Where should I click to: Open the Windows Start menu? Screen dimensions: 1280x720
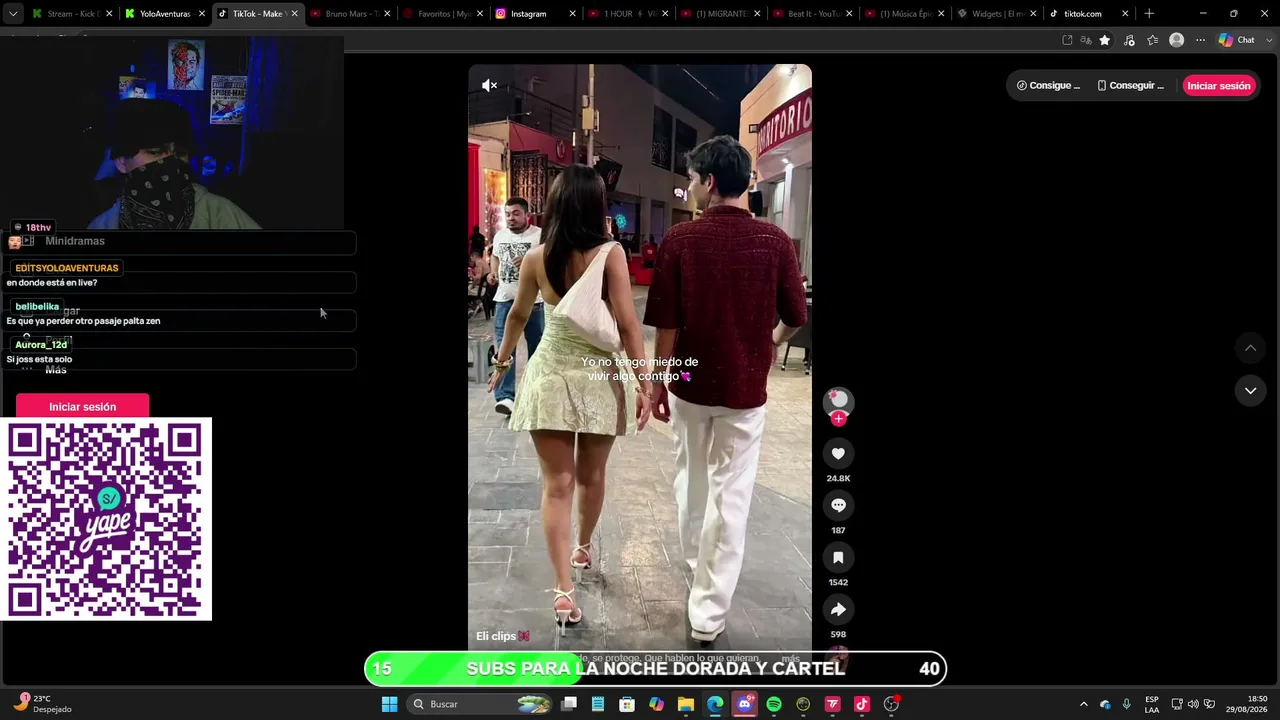390,704
